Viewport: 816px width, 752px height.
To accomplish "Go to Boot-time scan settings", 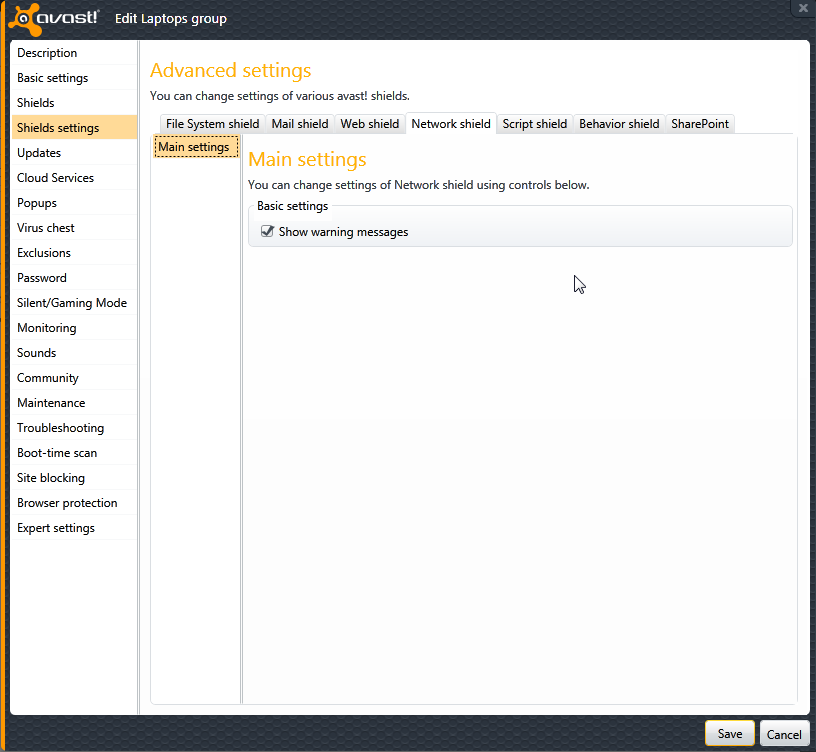I will [73, 452].
